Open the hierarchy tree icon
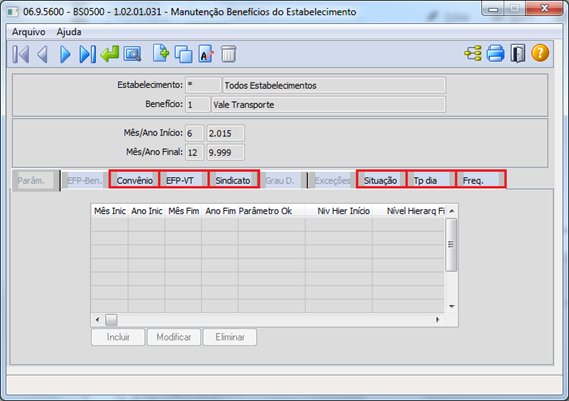 [473, 53]
